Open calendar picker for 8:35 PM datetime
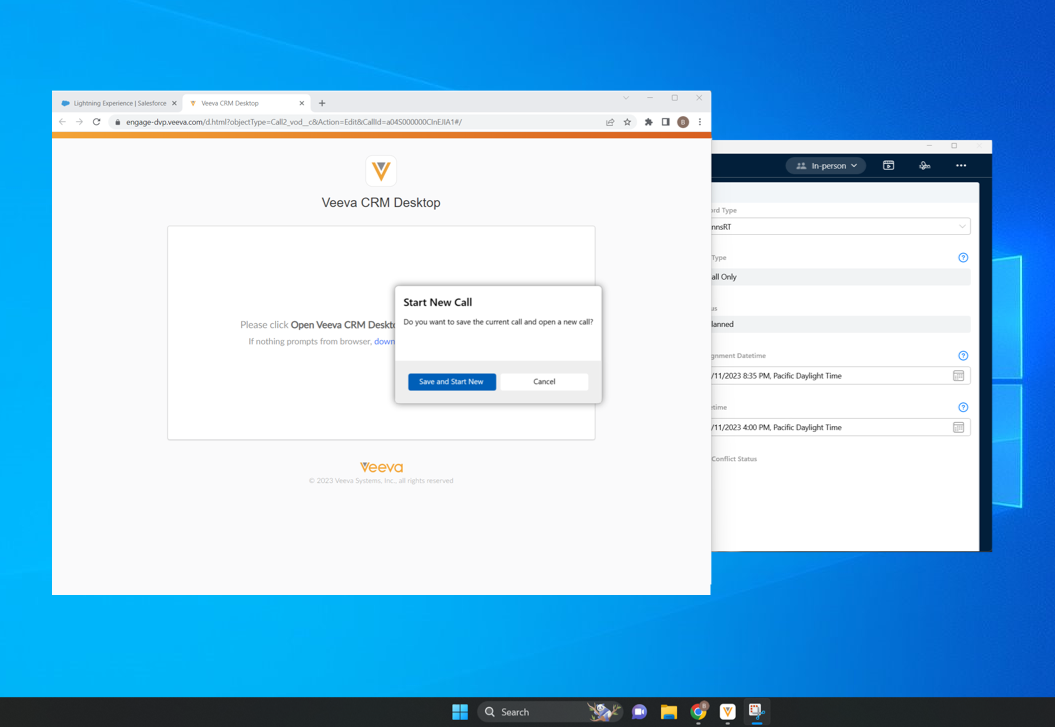This screenshot has width=1055, height=727. 958,376
